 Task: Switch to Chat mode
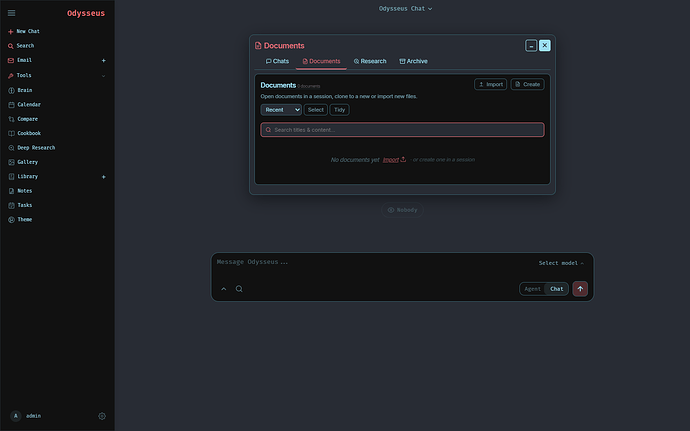pyautogui.click(x=557, y=289)
